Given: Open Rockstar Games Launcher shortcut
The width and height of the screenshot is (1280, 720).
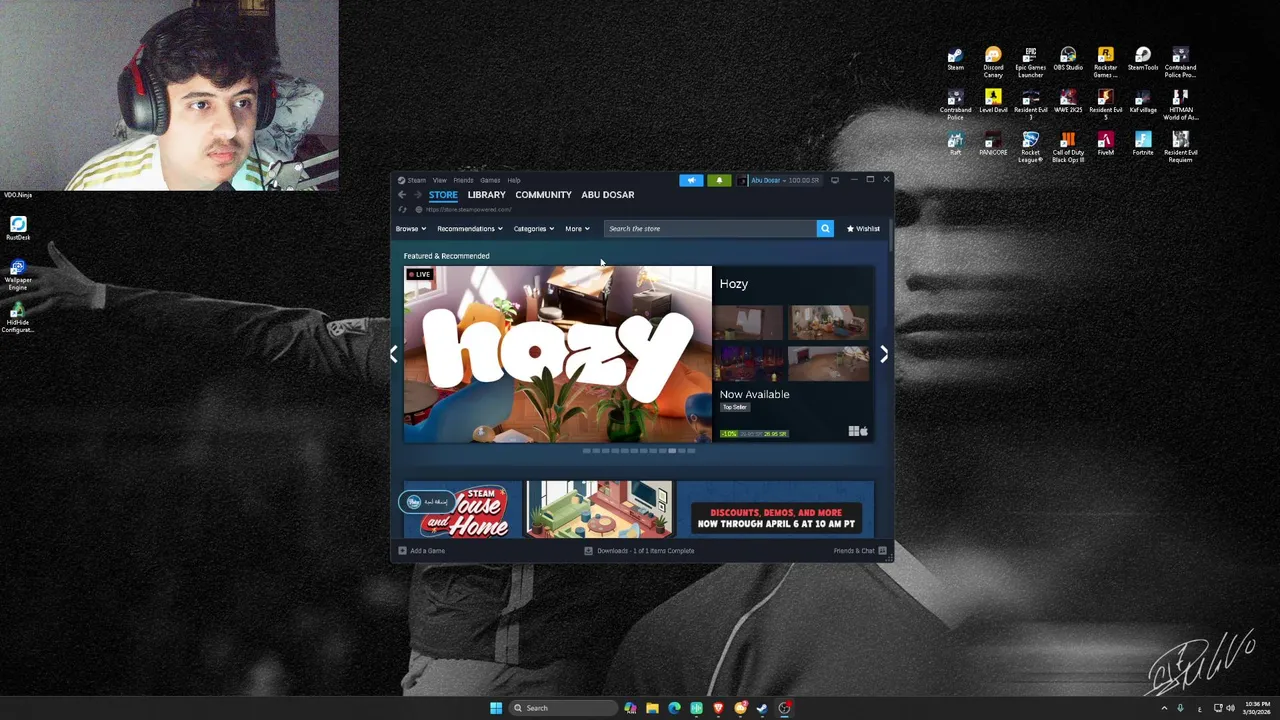Looking at the screenshot, I should pyautogui.click(x=1105, y=62).
